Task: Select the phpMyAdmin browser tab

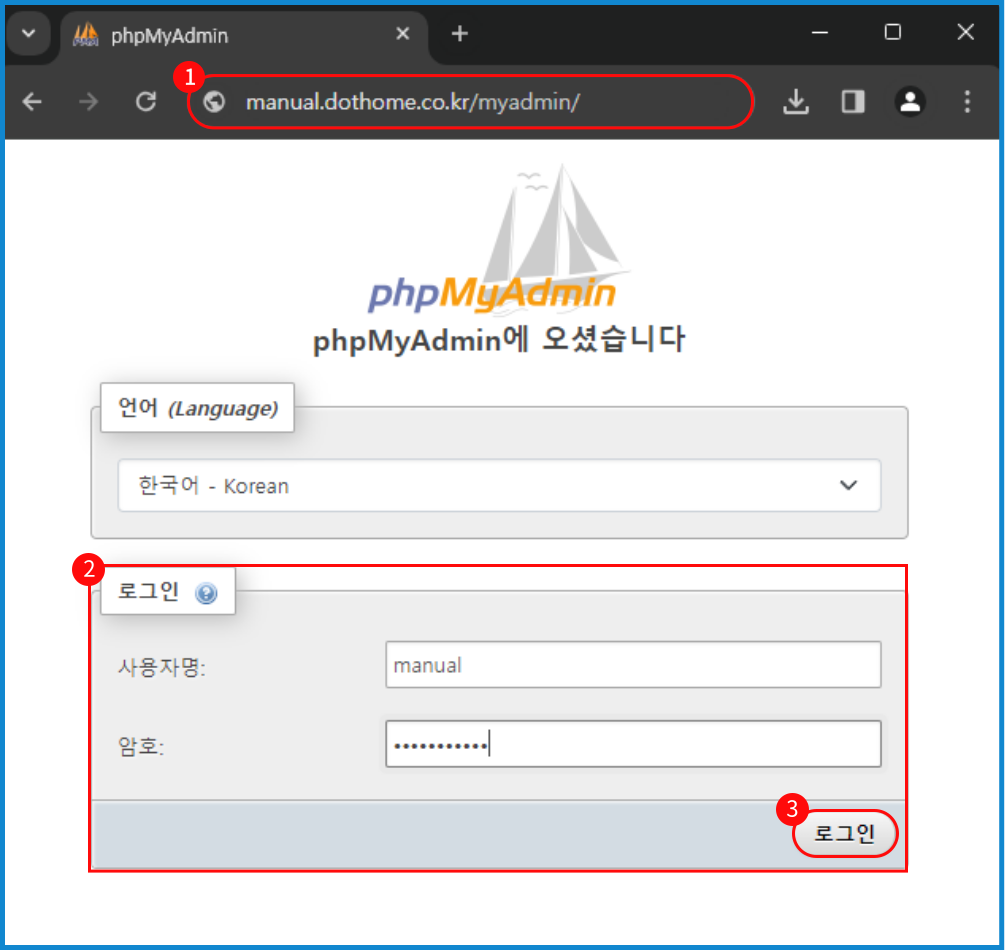Action: [x=230, y=33]
